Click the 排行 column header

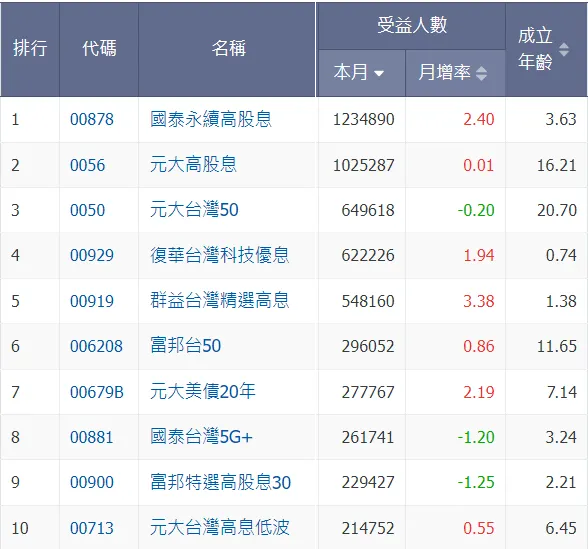pyautogui.click(x=30, y=49)
